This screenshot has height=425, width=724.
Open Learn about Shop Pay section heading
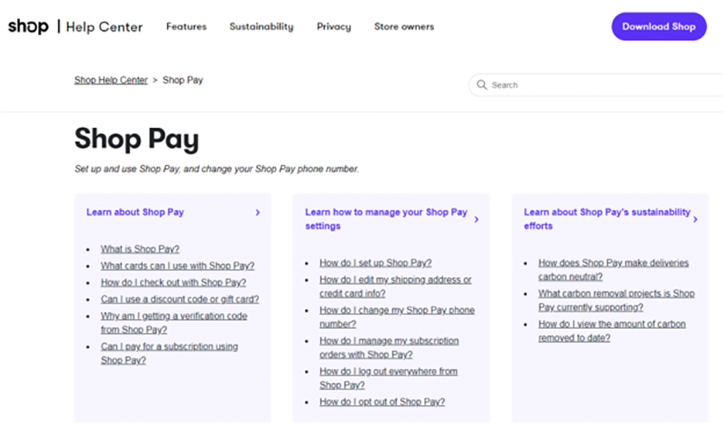[x=135, y=212]
